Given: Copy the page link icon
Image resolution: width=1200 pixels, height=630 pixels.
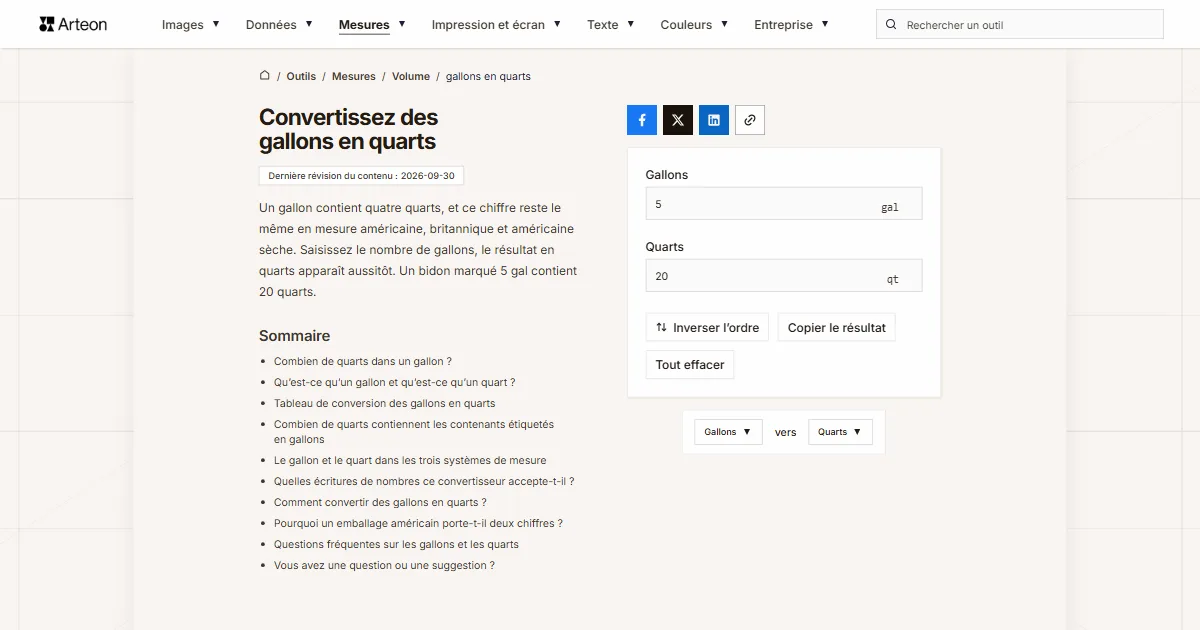Looking at the screenshot, I should (750, 120).
